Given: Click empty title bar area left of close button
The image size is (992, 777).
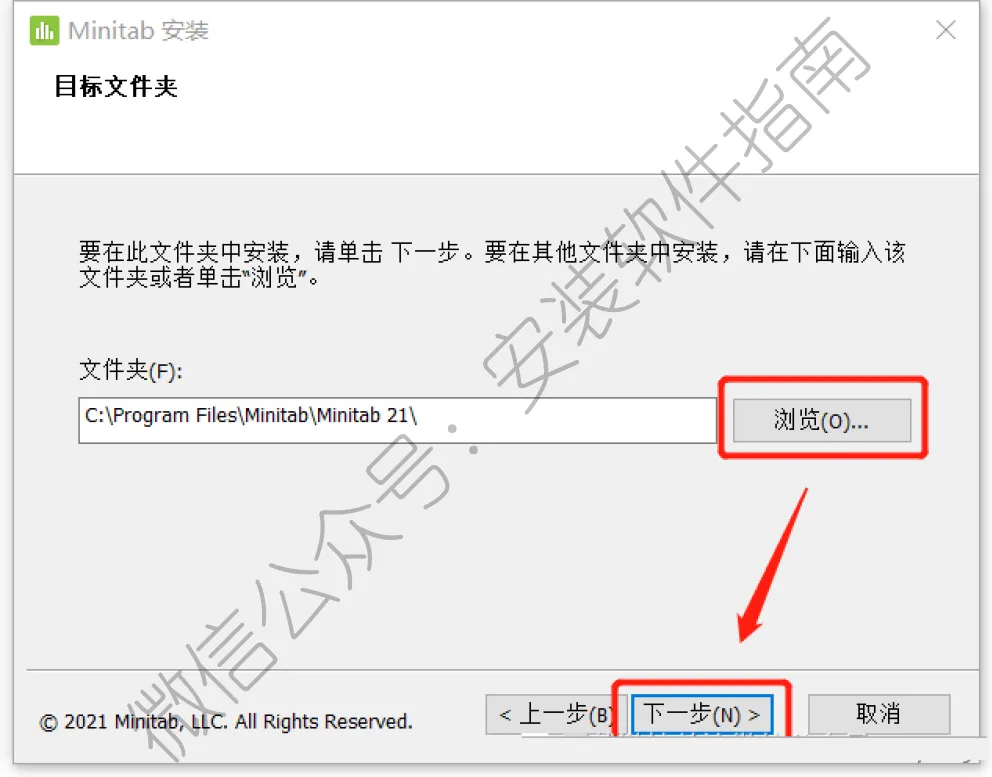Looking at the screenshot, I should (569, 30).
